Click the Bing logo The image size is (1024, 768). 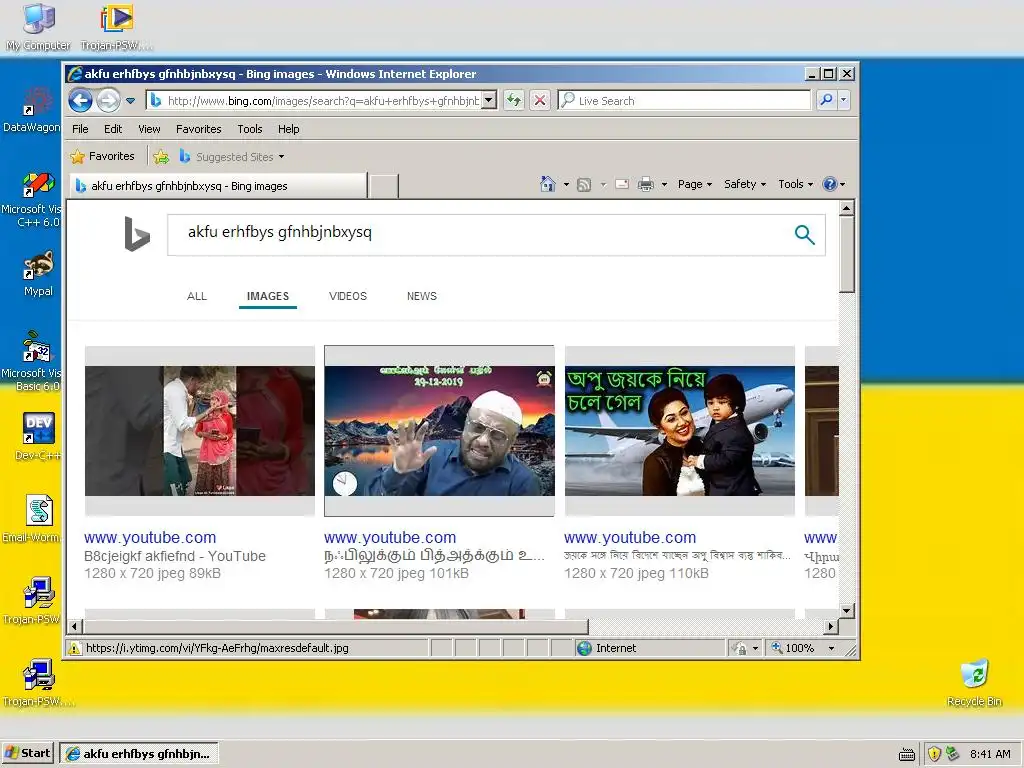pos(136,234)
